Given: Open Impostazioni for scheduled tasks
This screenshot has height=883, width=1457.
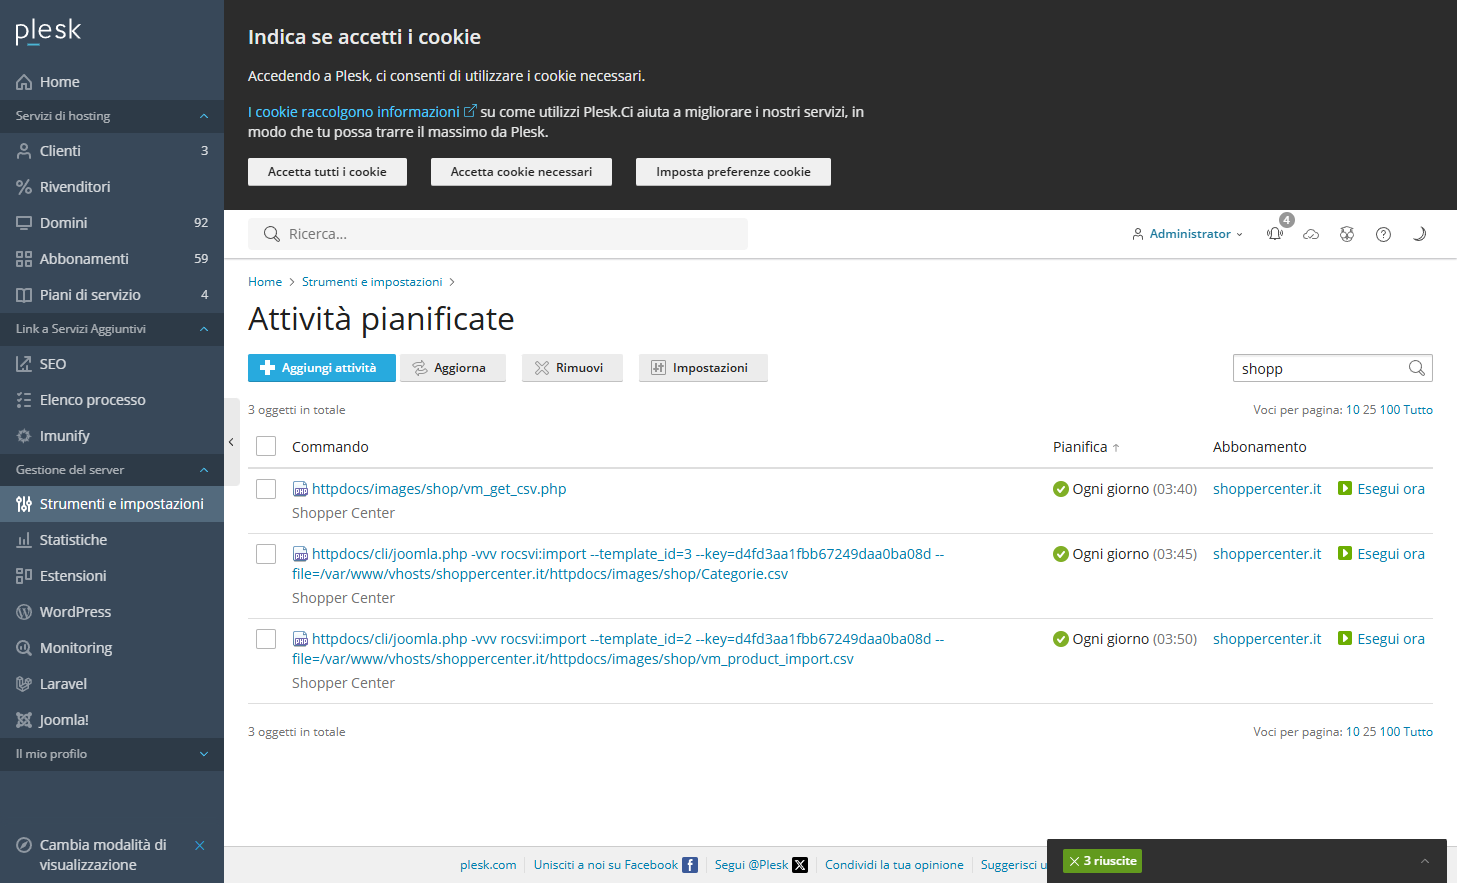Looking at the screenshot, I should coord(703,368).
